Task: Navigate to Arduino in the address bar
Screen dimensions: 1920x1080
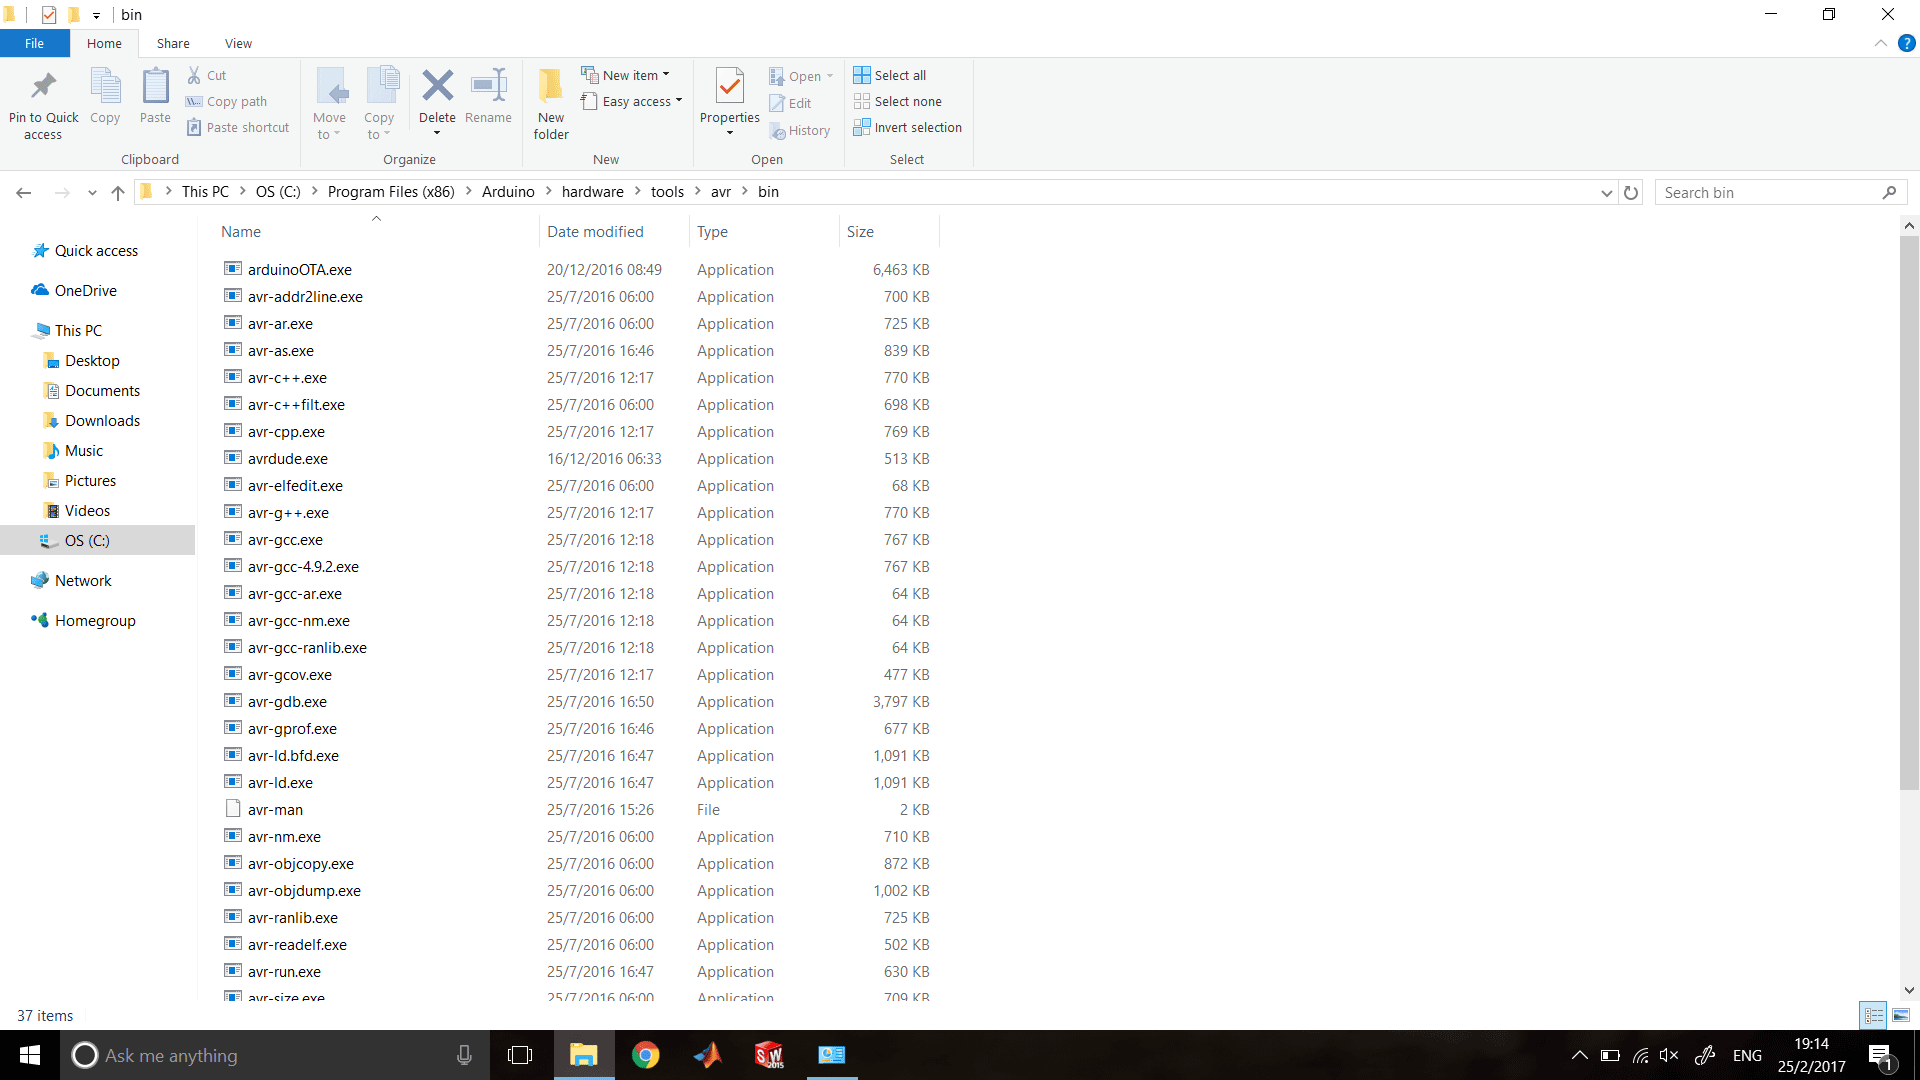Action: pyautogui.click(x=508, y=191)
